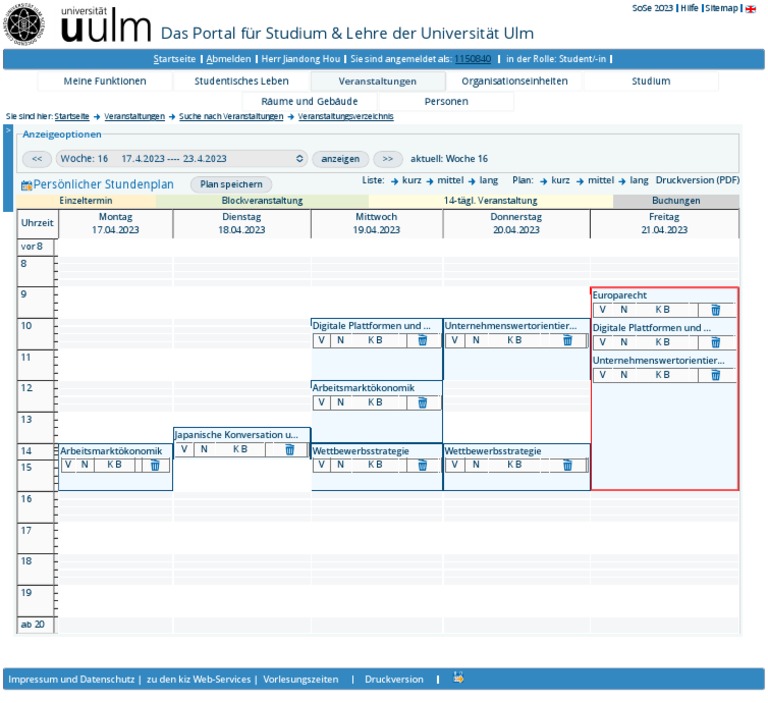The height and width of the screenshot is (703, 768).
Task: Trash the Japanische Konversation entry
Action: [289, 449]
